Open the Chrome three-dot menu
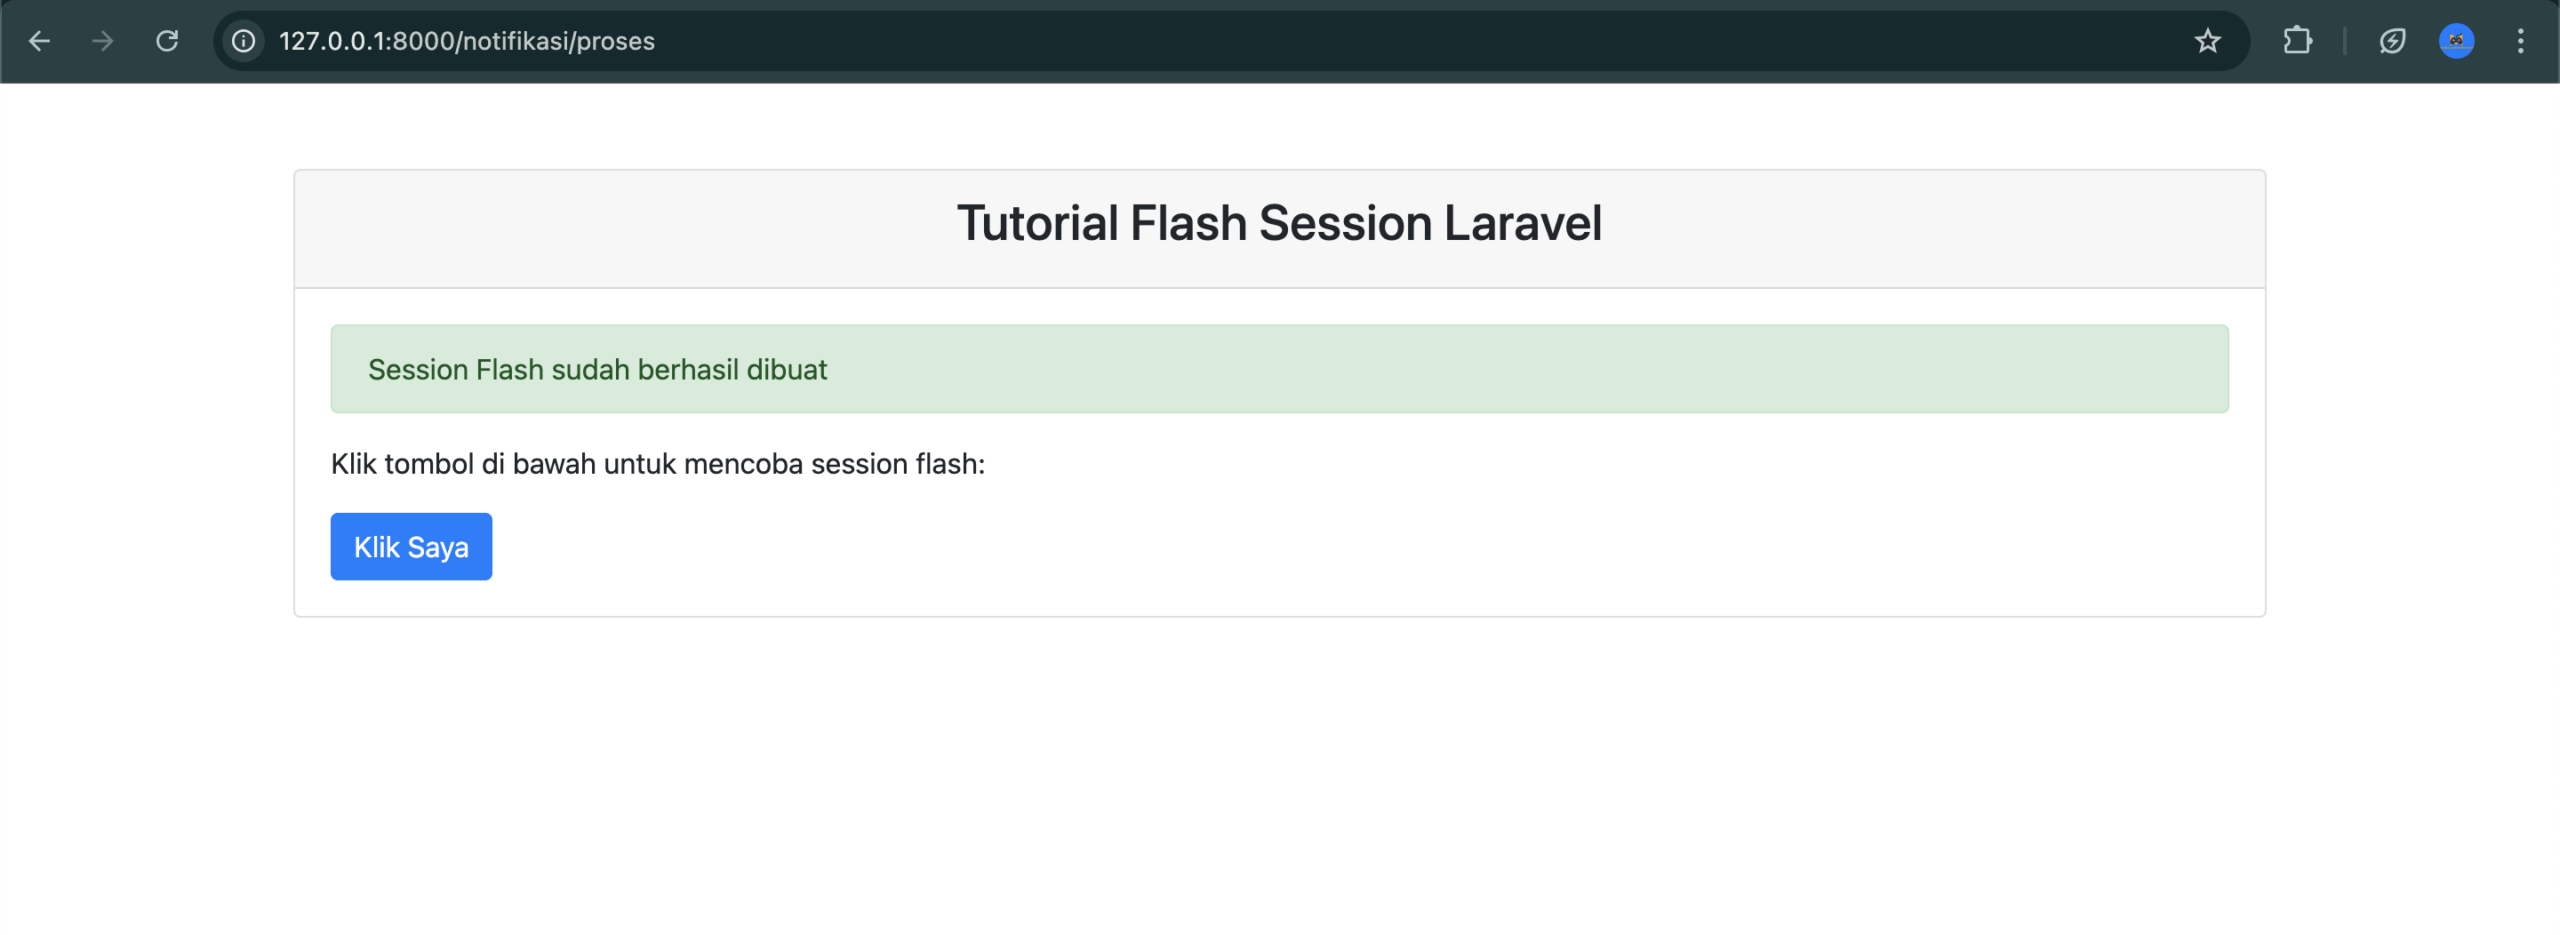The image size is (2560, 935). click(2520, 41)
